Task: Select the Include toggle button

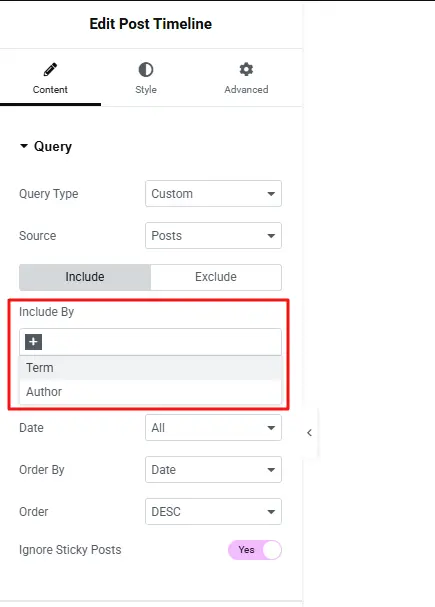Action: (85, 277)
